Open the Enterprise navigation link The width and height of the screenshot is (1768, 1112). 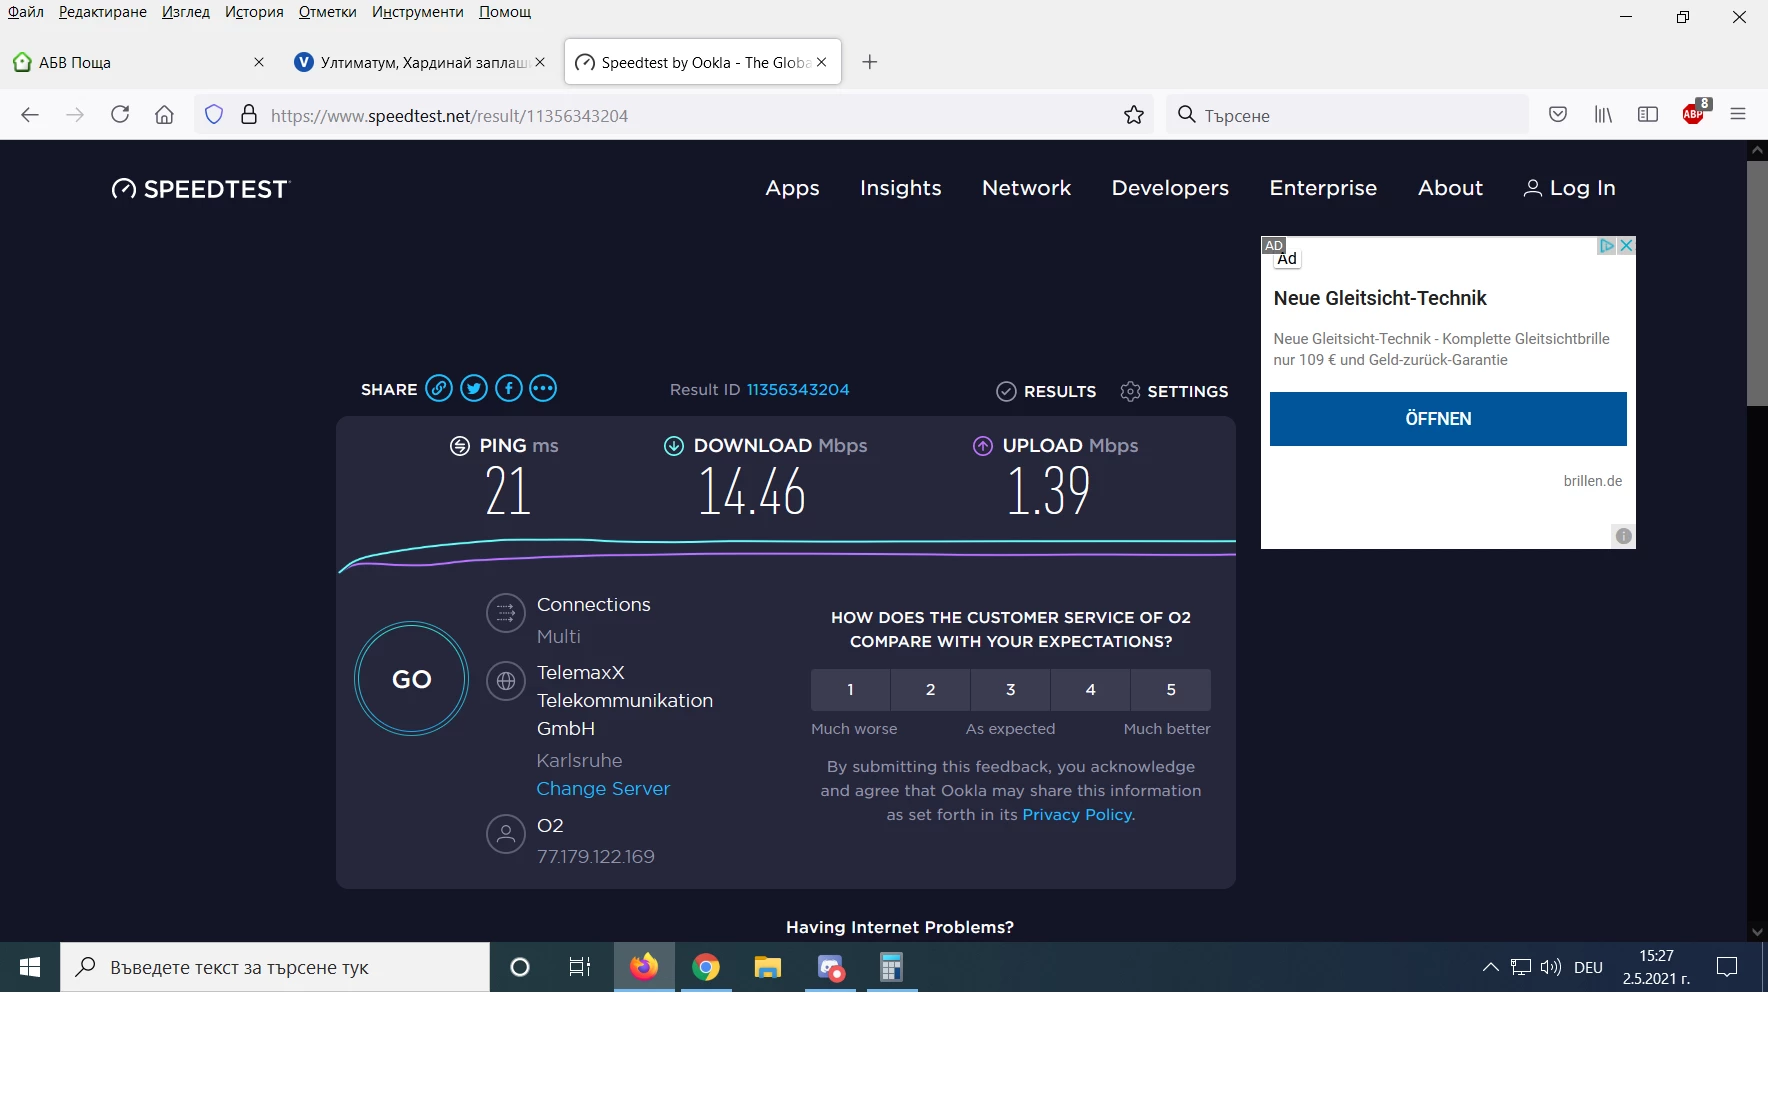click(1323, 188)
